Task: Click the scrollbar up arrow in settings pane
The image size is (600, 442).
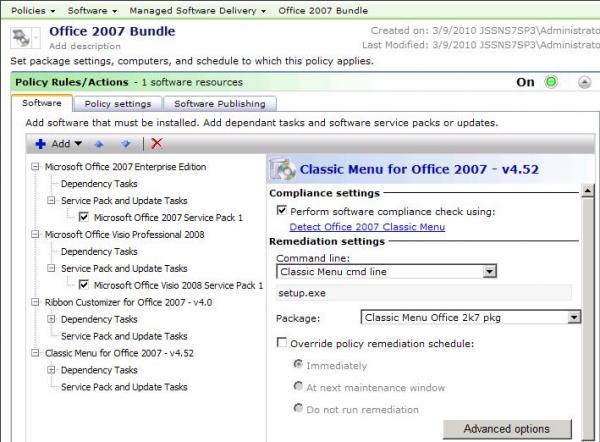Action: 587,190
